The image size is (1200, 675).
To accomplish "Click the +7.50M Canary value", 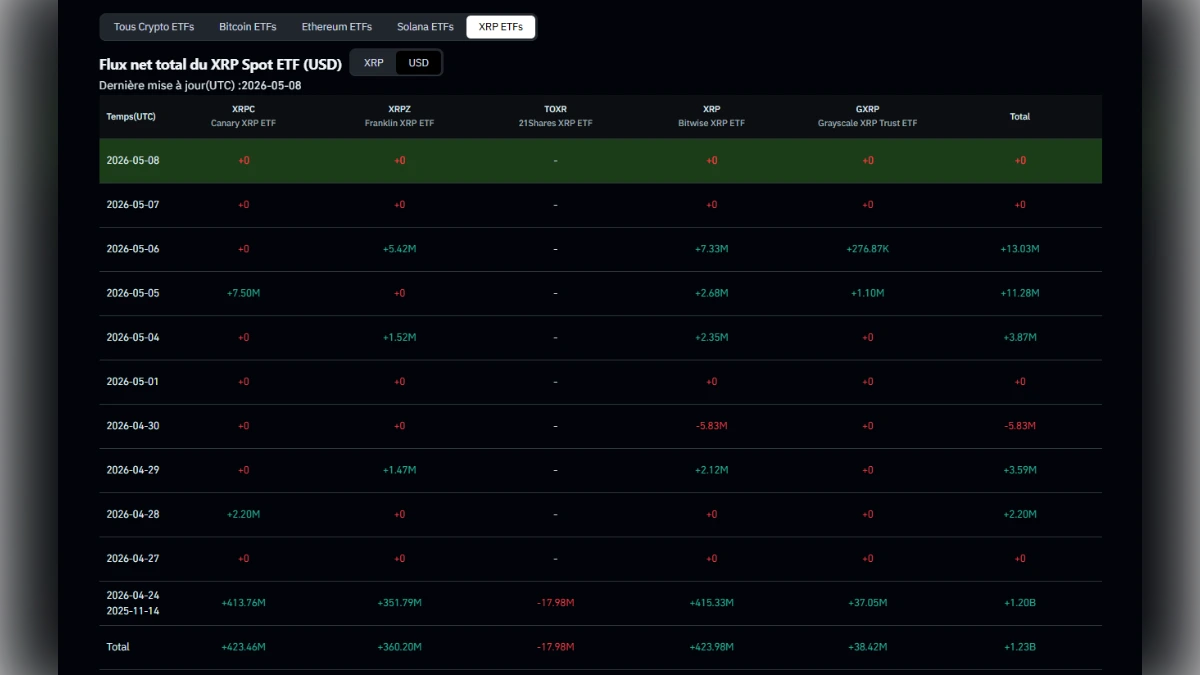I will click(243, 293).
